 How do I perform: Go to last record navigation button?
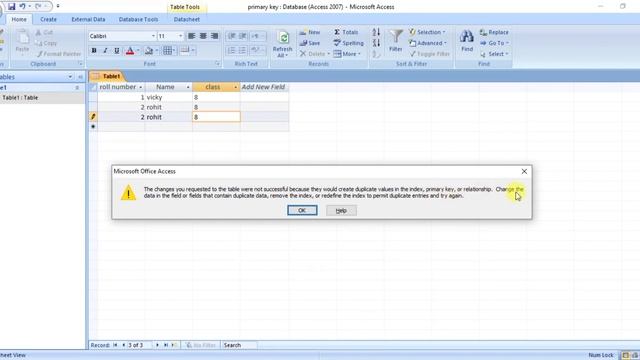pyautogui.click(x=166, y=345)
